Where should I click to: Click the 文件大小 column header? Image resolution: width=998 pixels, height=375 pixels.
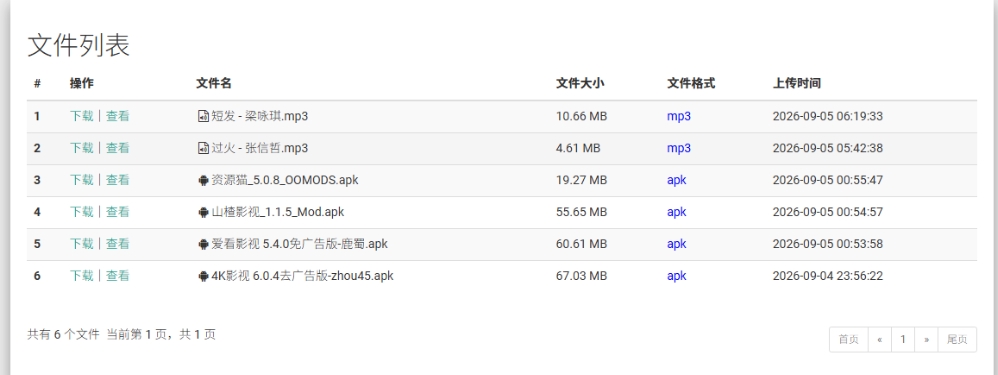(x=580, y=83)
